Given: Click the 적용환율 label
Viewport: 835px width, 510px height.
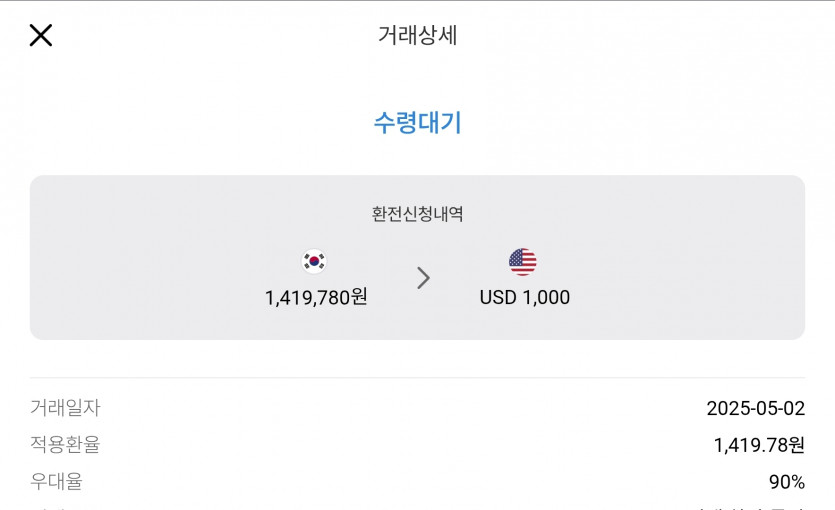Looking at the screenshot, I should (x=65, y=445).
